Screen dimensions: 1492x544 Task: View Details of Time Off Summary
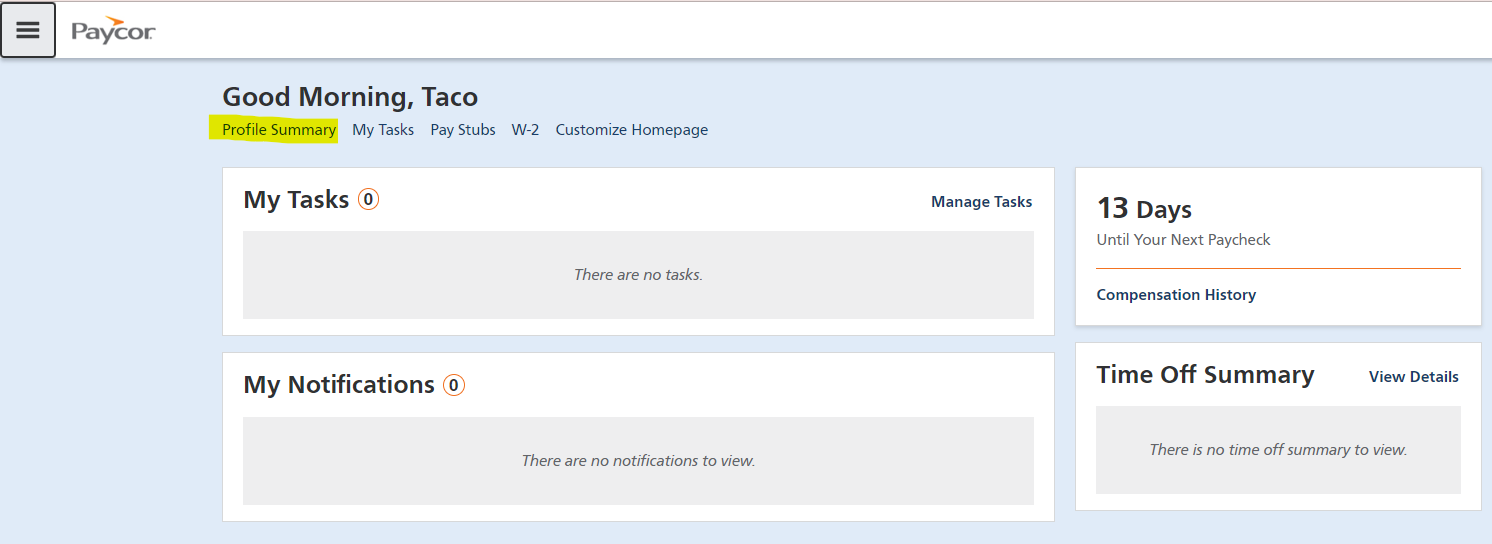(1413, 377)
